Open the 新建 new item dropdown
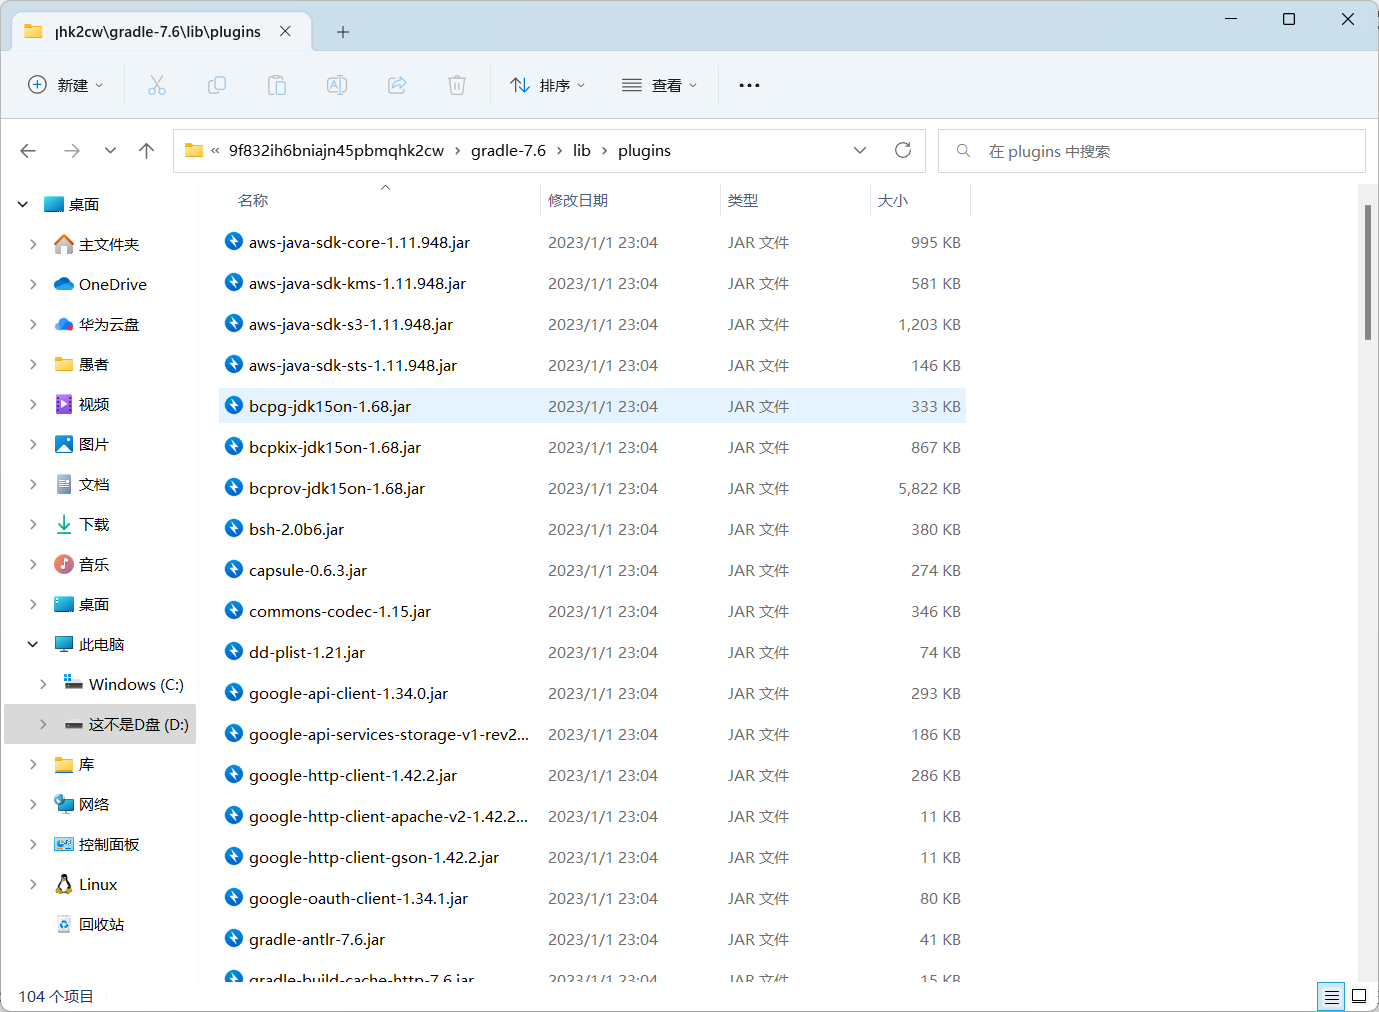 (x=66, y=85)
